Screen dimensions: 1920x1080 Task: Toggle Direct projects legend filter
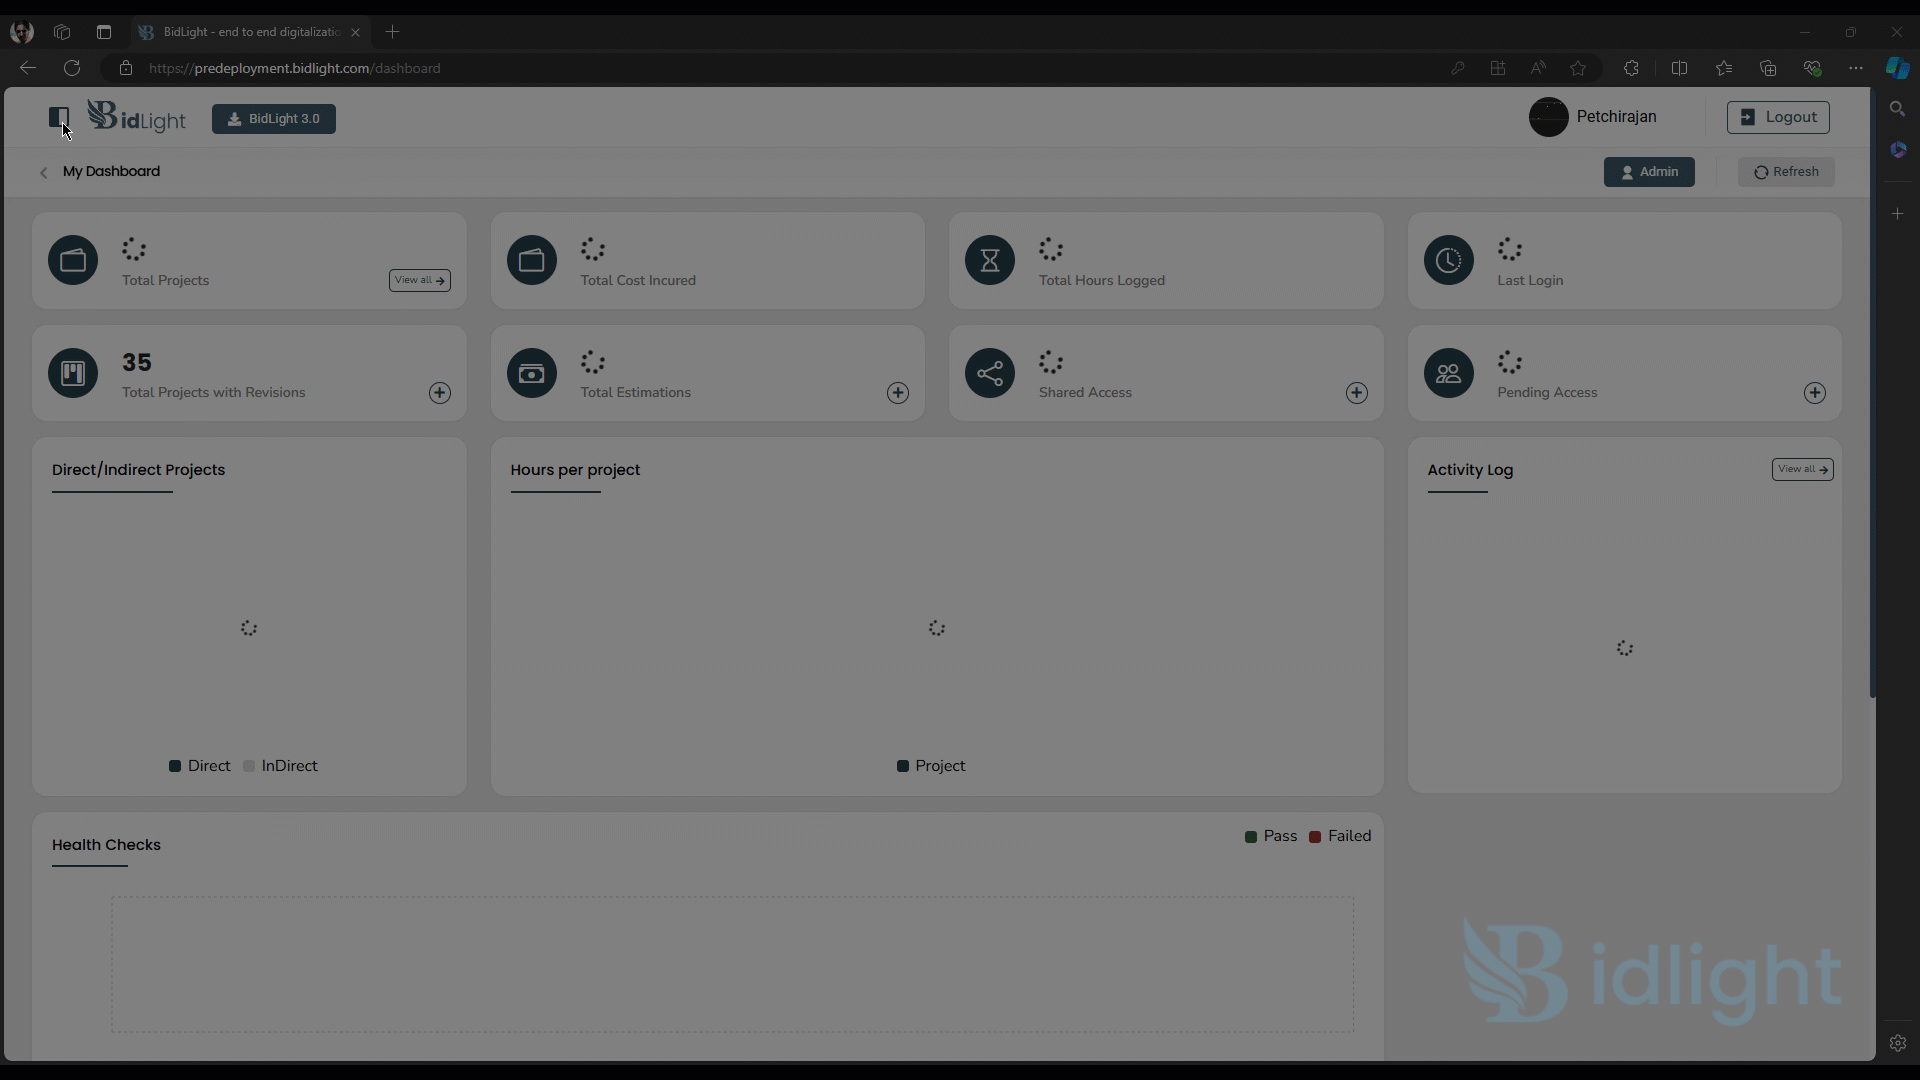tap(198, 766)
